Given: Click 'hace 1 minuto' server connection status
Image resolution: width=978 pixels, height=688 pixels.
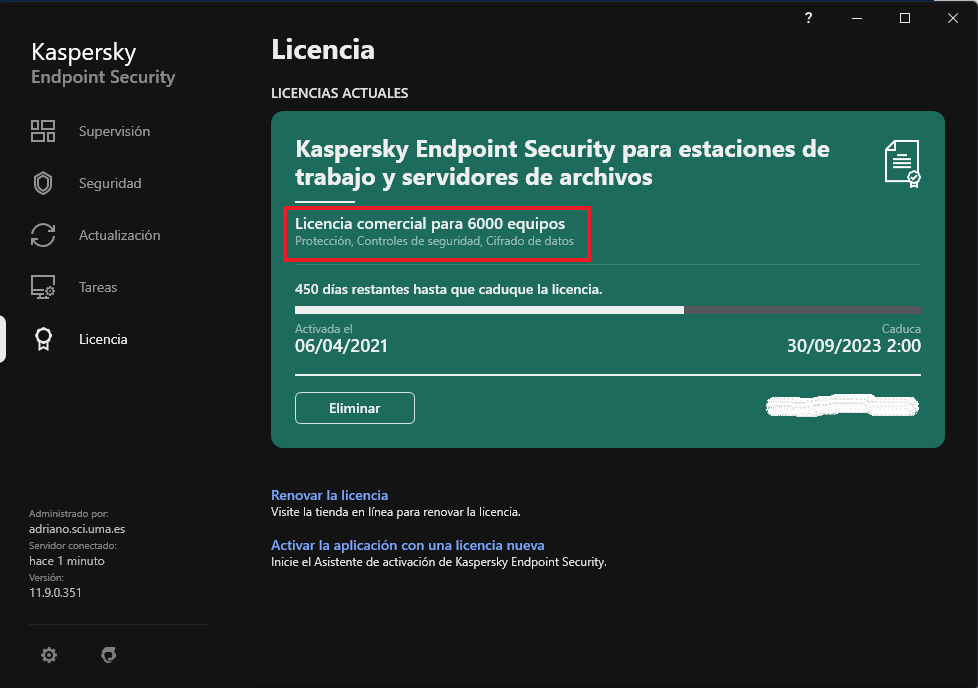Looking at the screenshot, I should coord(67,561).
